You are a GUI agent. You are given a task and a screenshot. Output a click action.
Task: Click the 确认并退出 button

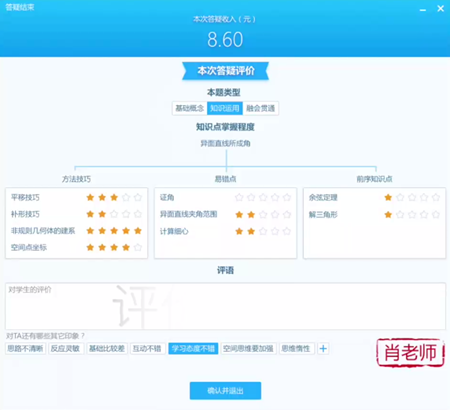click(225, 391)
